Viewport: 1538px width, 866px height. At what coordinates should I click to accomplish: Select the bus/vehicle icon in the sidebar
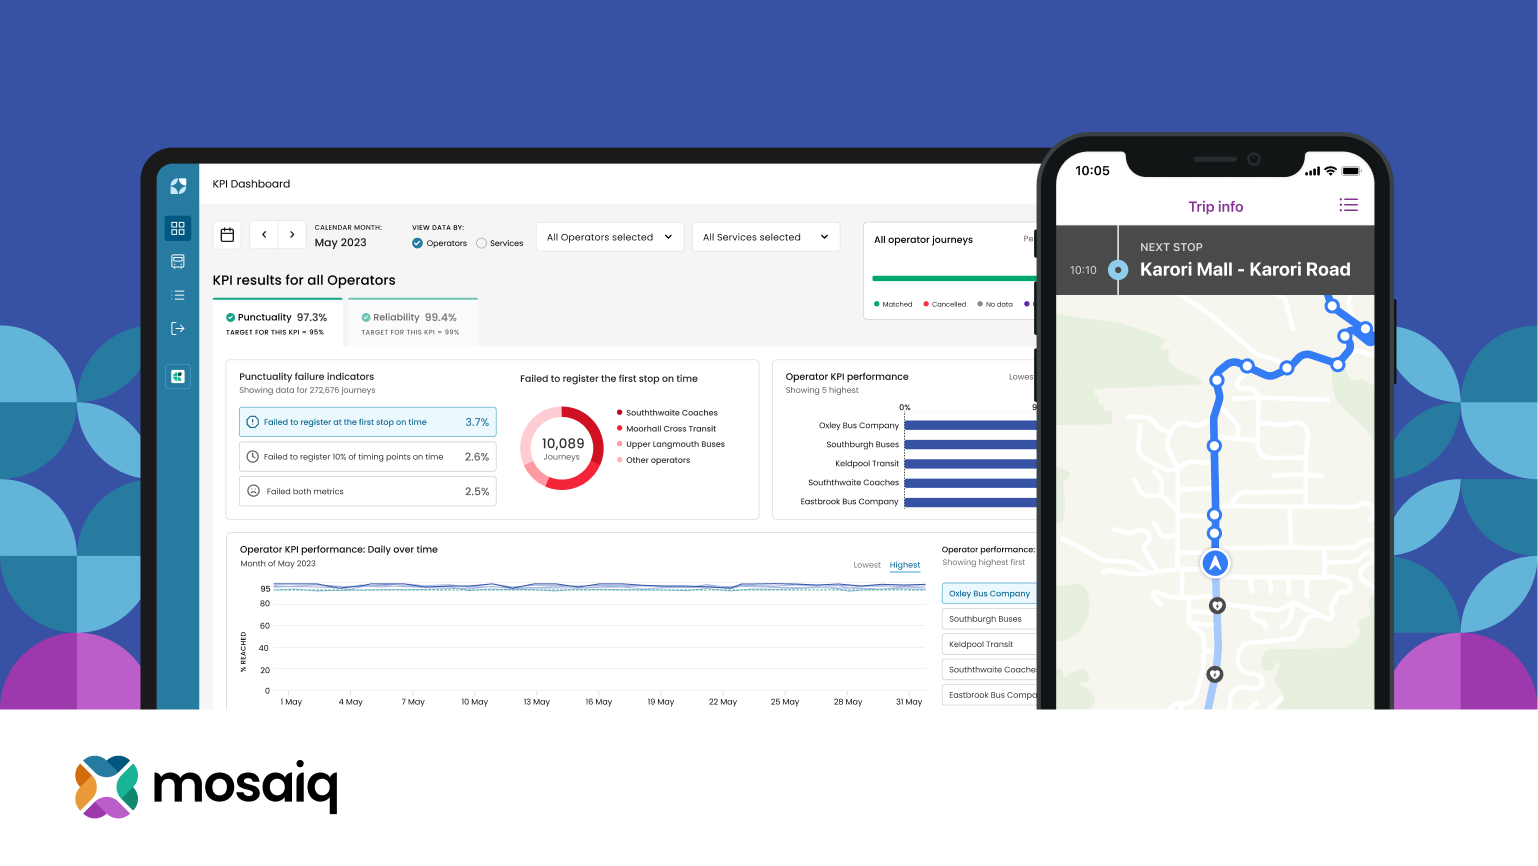pos(177,260)
